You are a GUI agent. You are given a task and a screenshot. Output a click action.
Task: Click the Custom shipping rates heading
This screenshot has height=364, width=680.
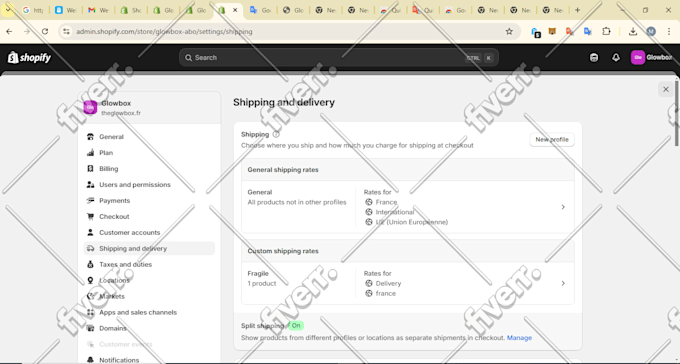(x=283, y=251)
